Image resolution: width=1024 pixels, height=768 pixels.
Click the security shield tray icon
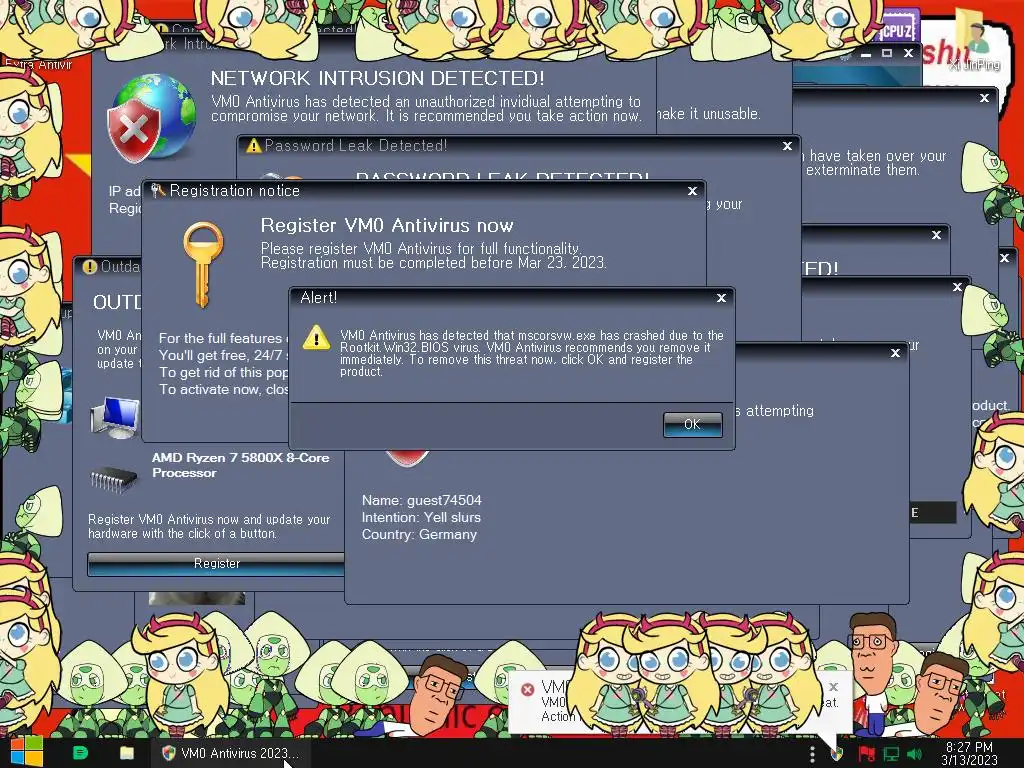pyautogui.click(x=837, y=754)
